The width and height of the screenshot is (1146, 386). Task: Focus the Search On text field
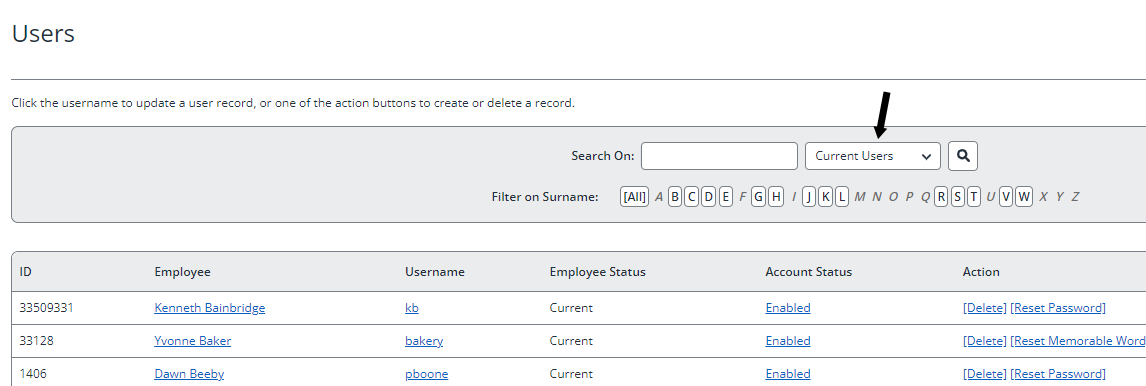tap(719, 156)
